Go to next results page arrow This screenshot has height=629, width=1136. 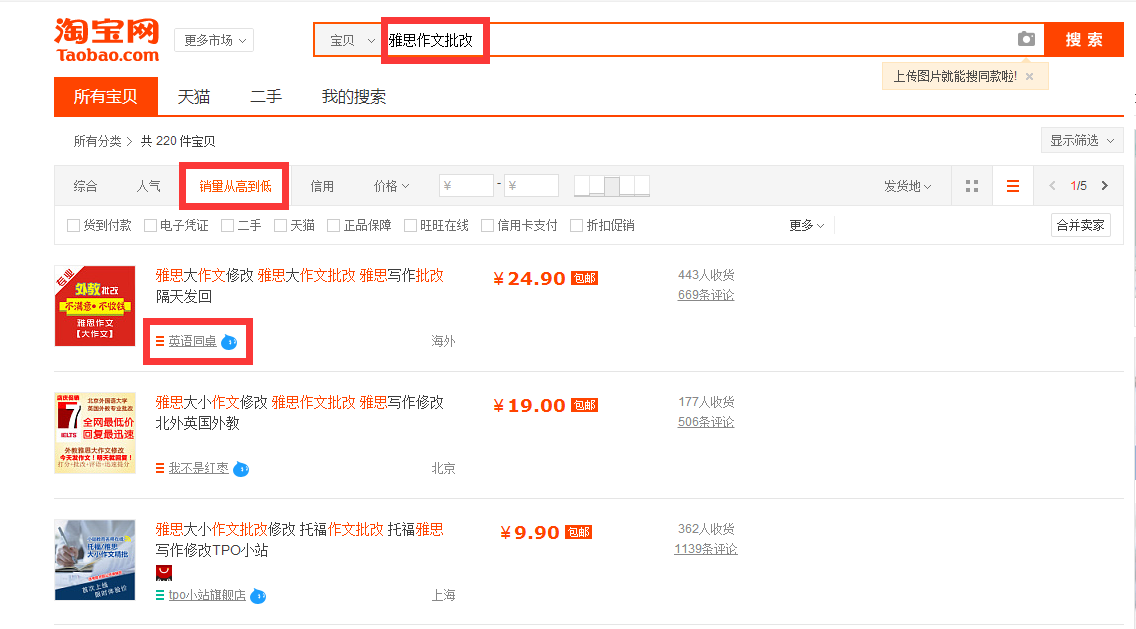click(x=1104, y=186)
